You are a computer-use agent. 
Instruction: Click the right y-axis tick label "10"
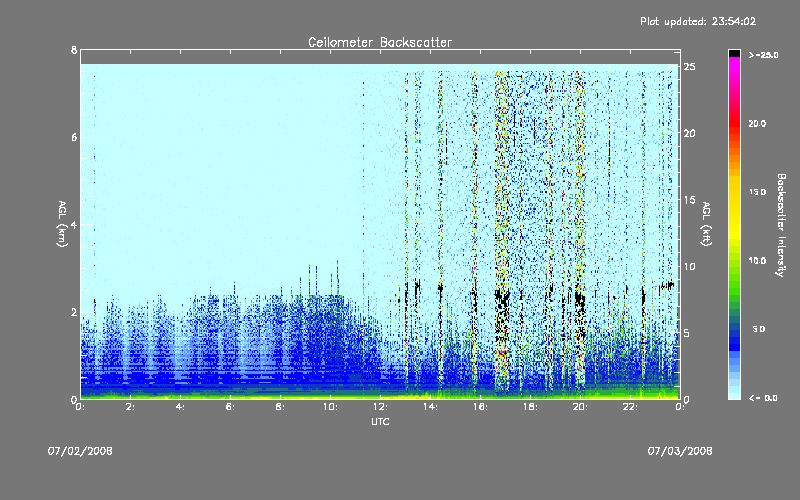click(689, 266)
